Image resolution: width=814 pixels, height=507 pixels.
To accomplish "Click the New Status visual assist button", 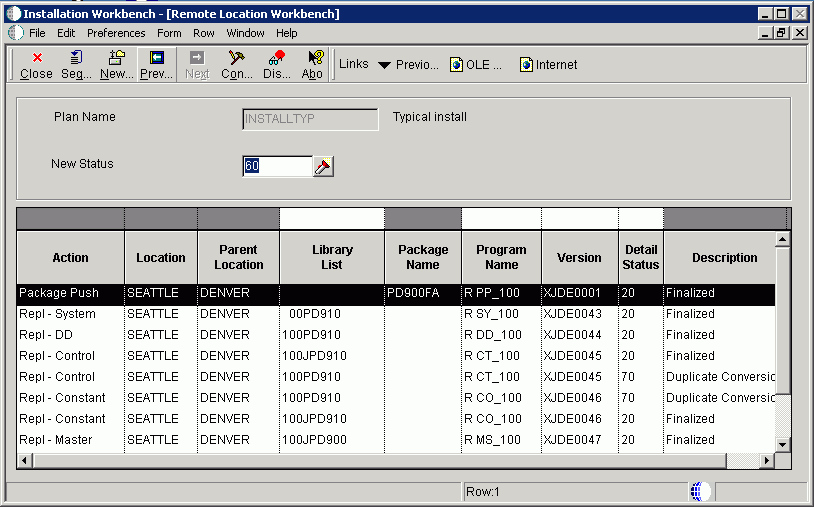I will 323,167.
